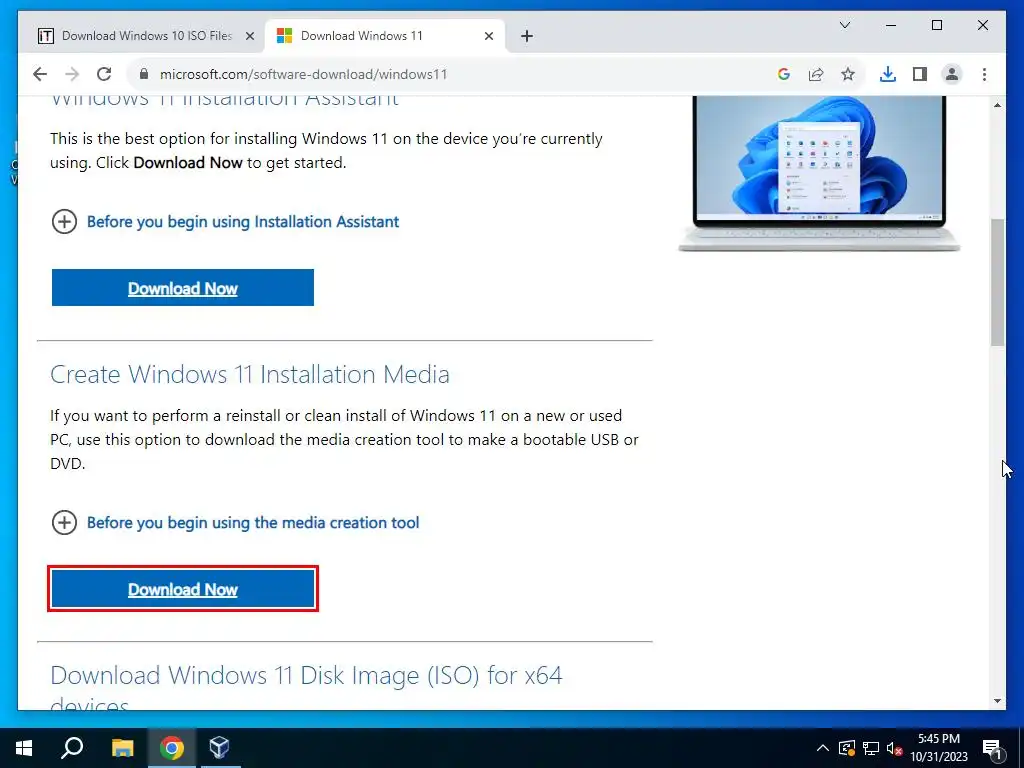Expand Before you begin using the media creation tool
Image resolution: width=1024 pixels, height=768 pixels.
pos(235,523)
